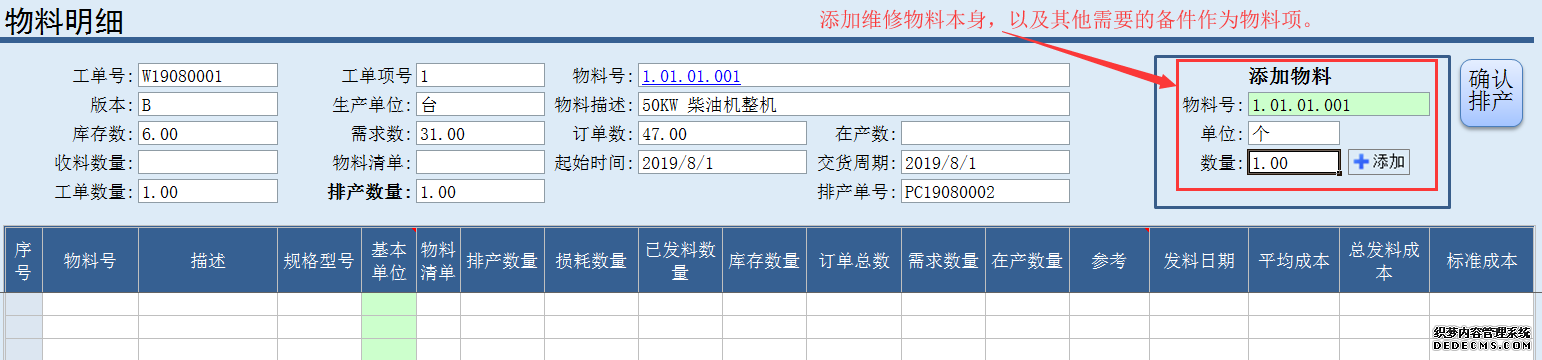Click the 标准成本 column header
Image resolution: width=1542 pixels, height=360 pixels.
click(1481, 260)
